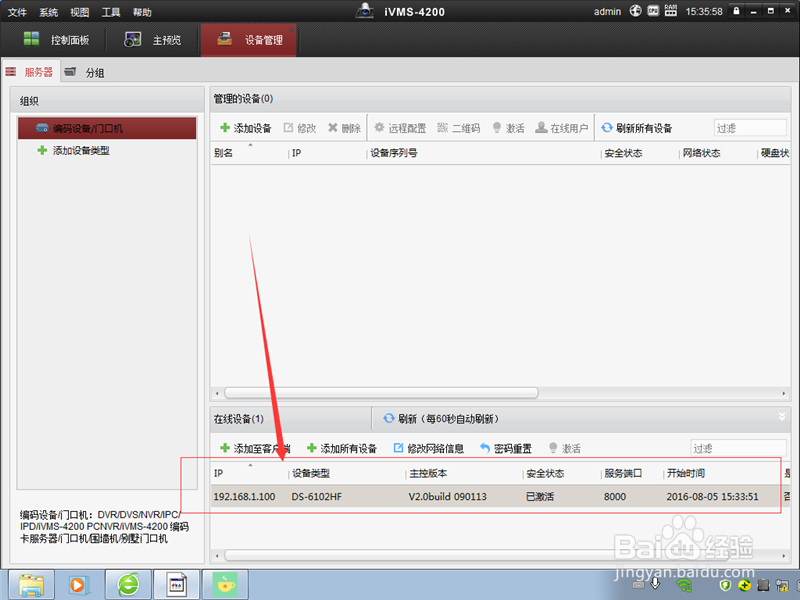Open the 工具 menu
800x600 pixels.
111,12
